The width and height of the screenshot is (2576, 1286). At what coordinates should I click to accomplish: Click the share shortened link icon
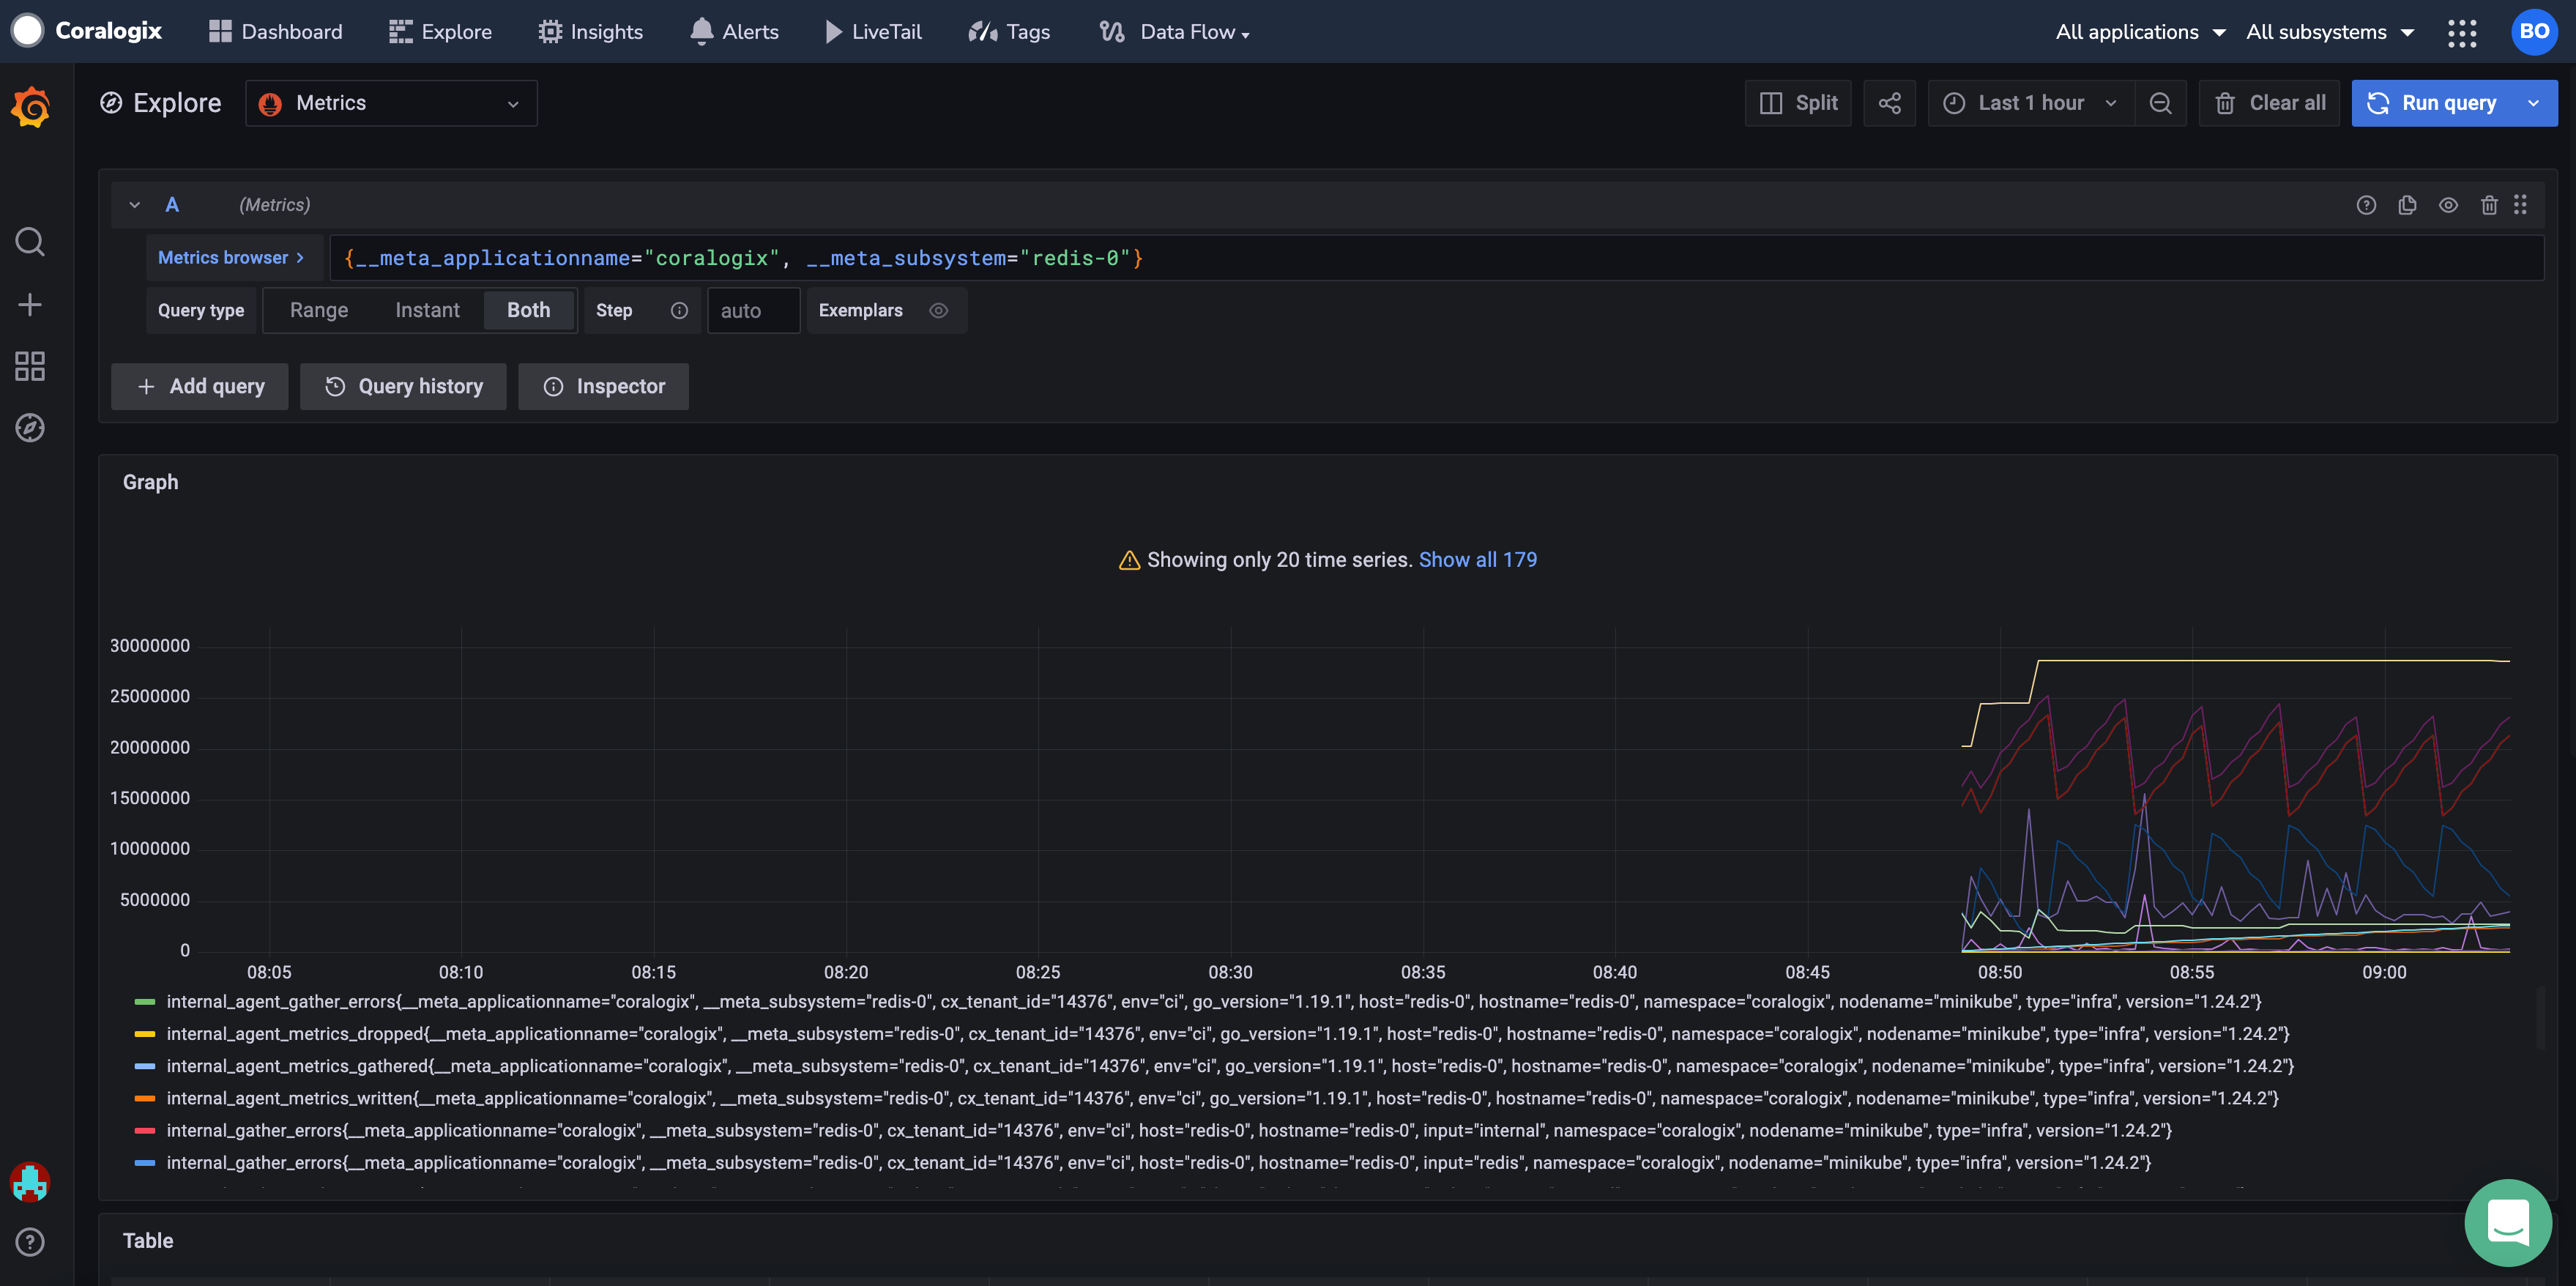(1889, 103)
